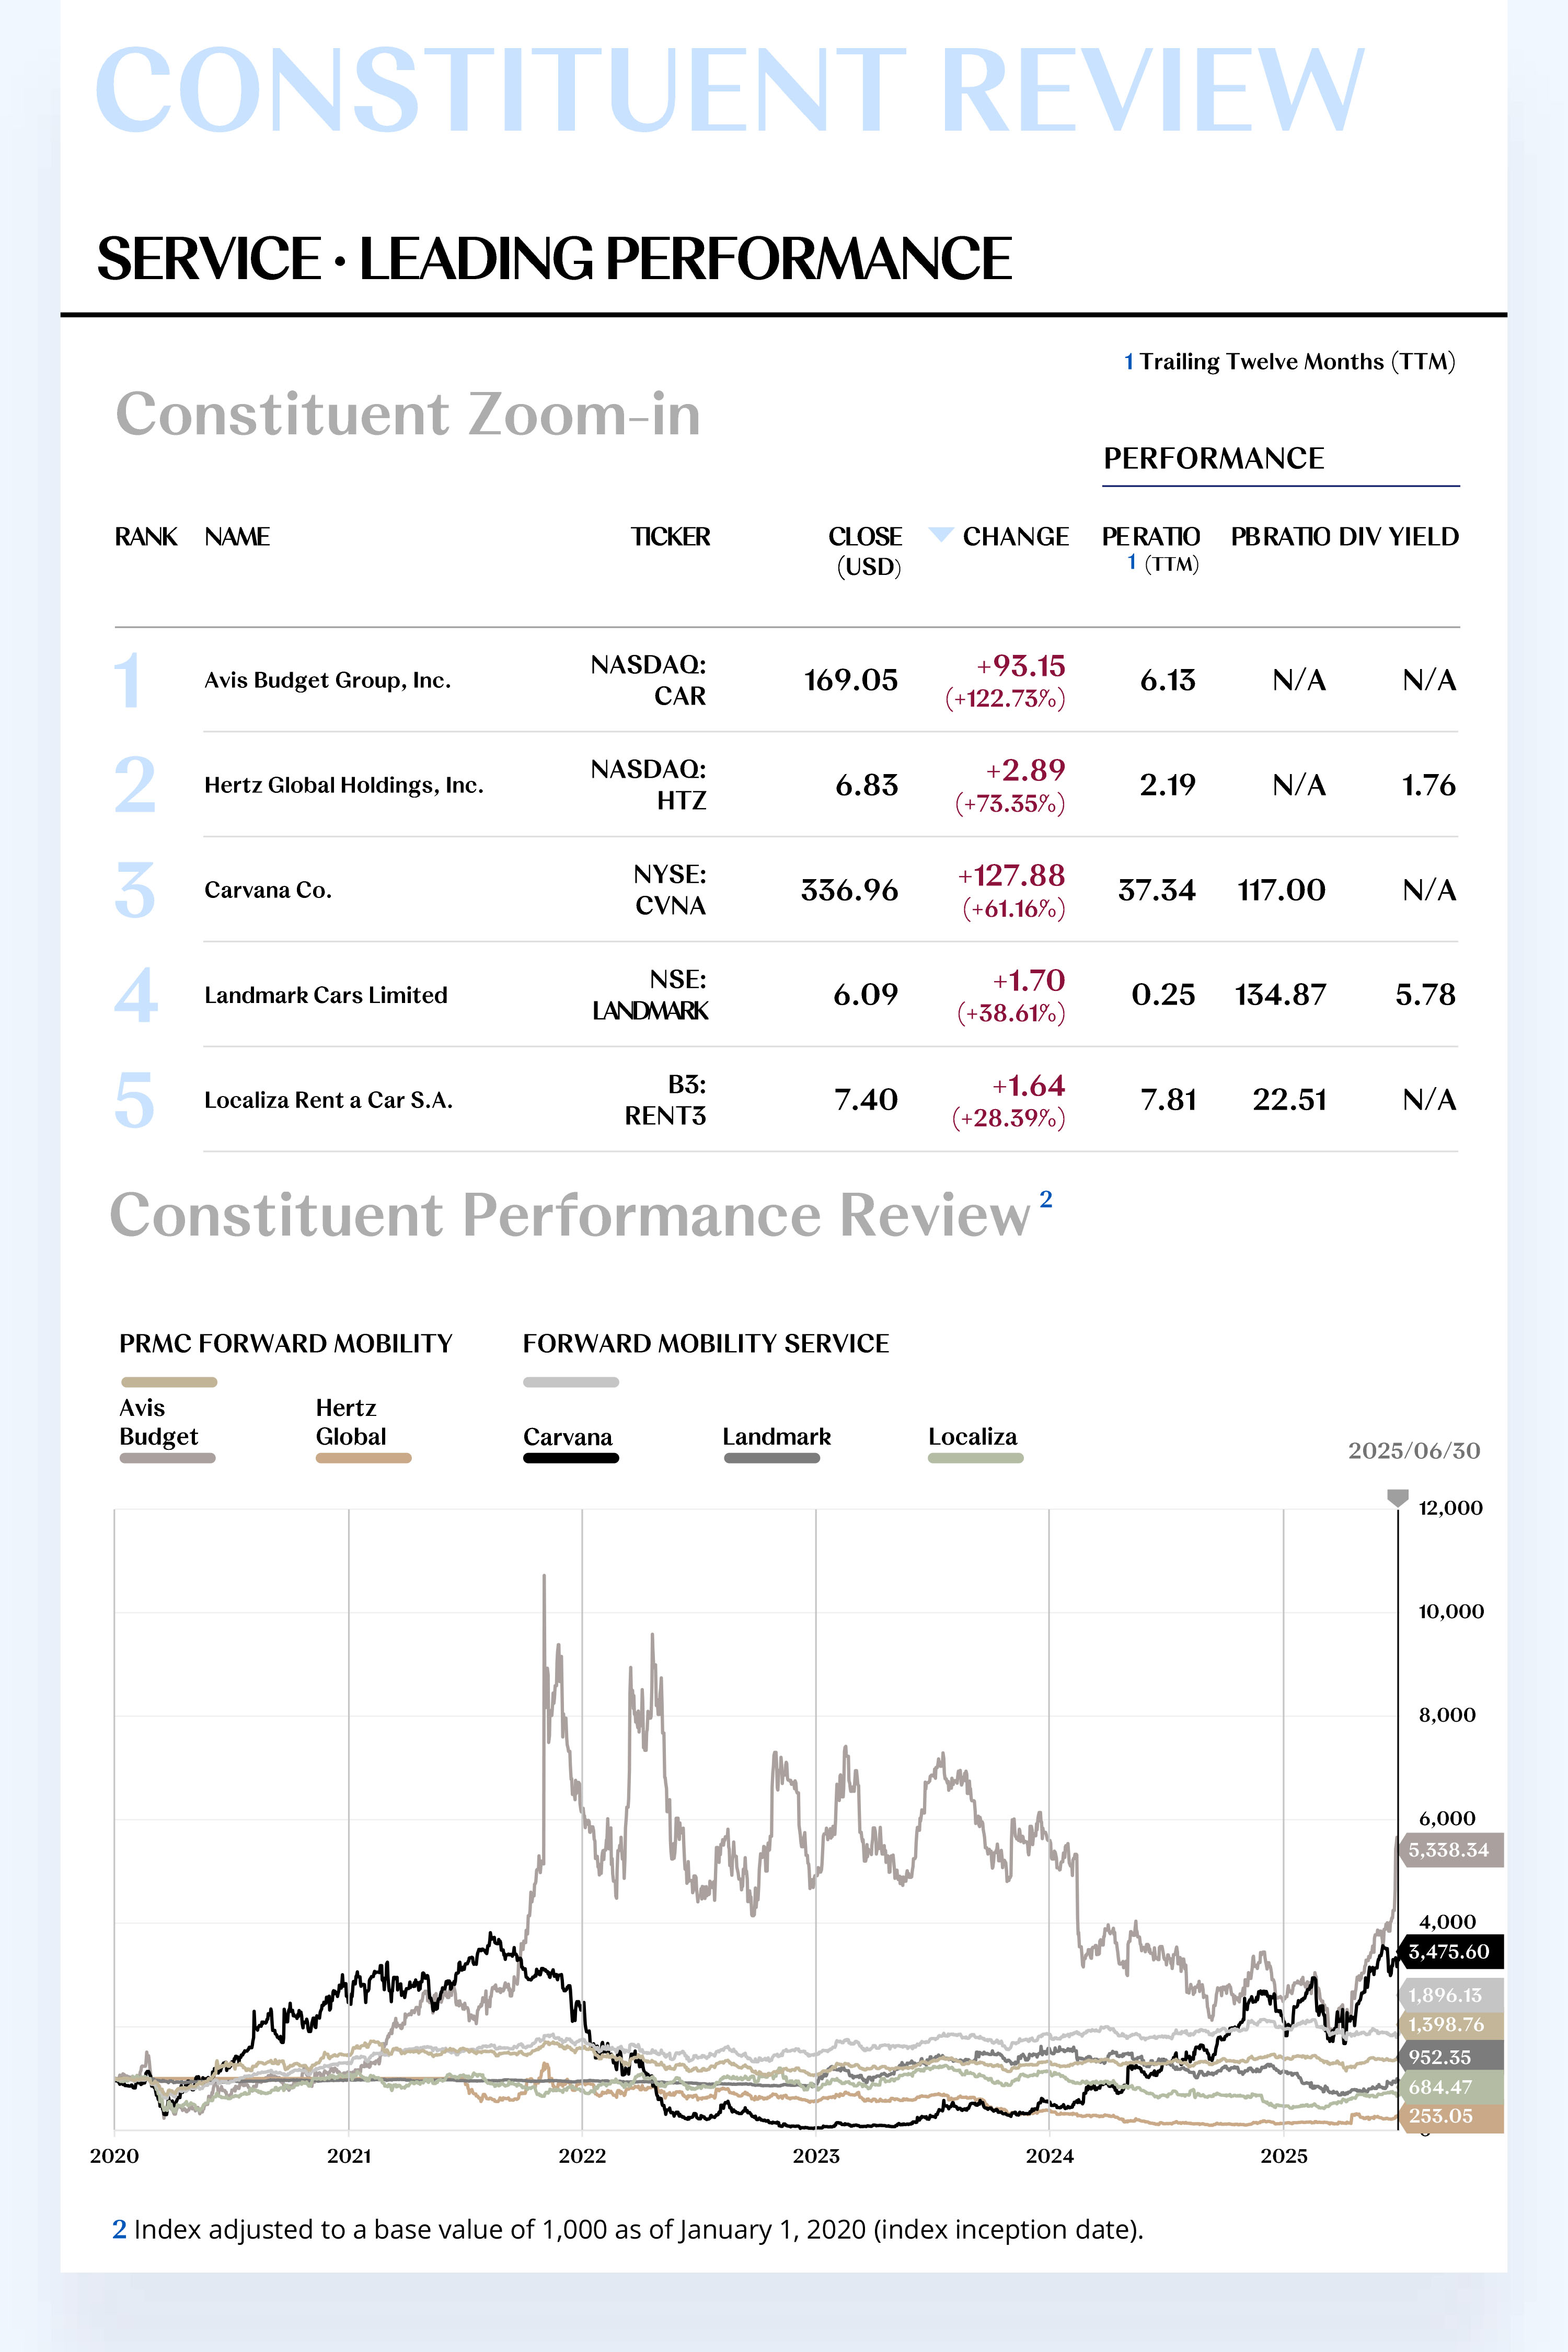Click the Trailing Twelve Months (TTM) footnote

click(1290, 361)
